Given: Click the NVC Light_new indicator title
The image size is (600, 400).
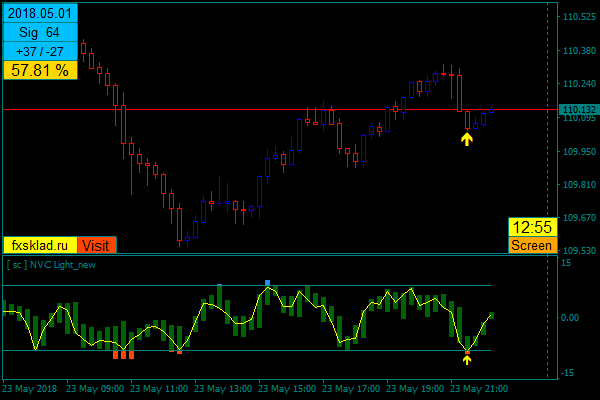Looking at the screenshot, I should pyautogui.click(x=54, y=265).
